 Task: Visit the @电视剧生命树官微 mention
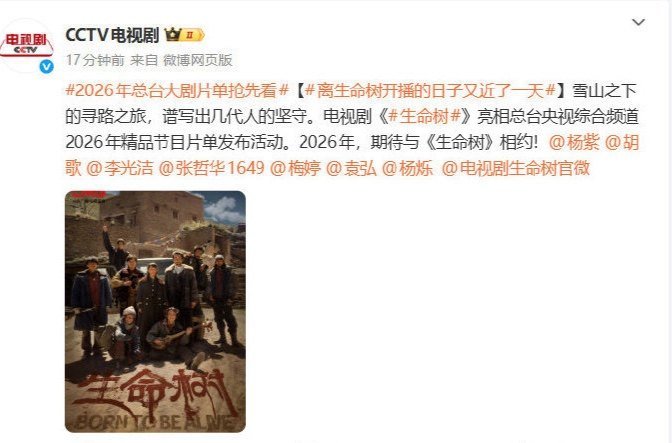point(516,168)
